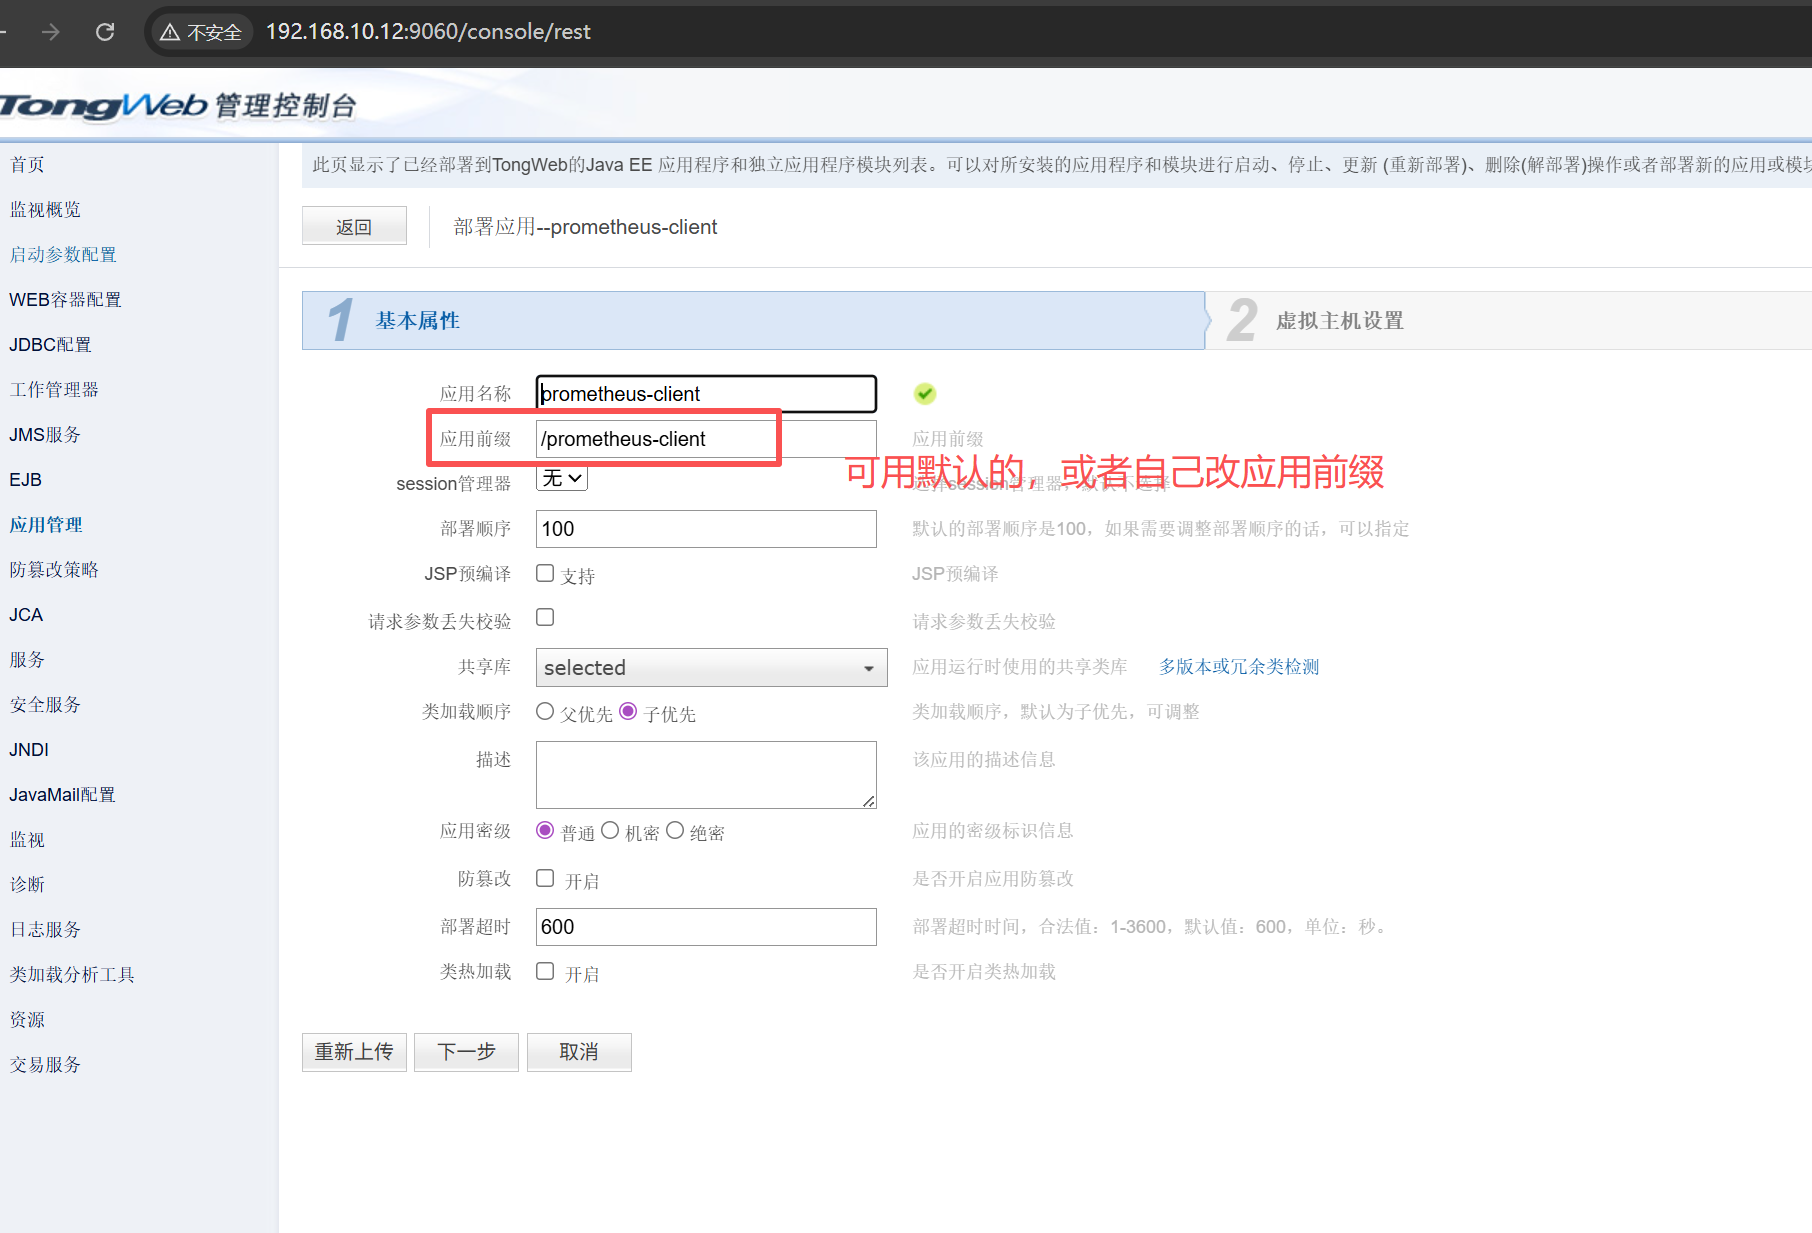Navigate to JDBC配置 in the sidebar

(x=50, y=345)
